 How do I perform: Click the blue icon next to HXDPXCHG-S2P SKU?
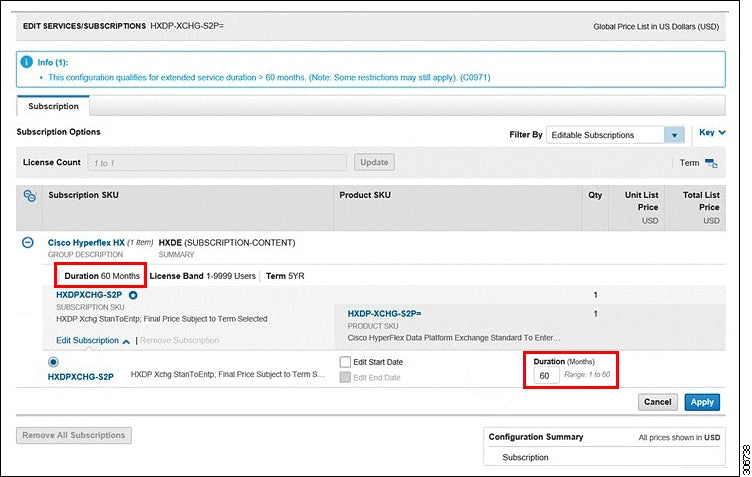coord(133,295)
